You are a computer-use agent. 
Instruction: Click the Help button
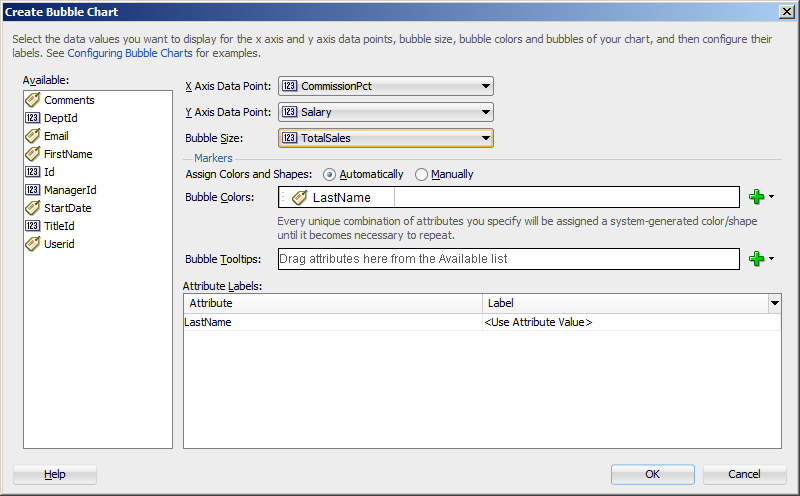(x=55, y=474)
